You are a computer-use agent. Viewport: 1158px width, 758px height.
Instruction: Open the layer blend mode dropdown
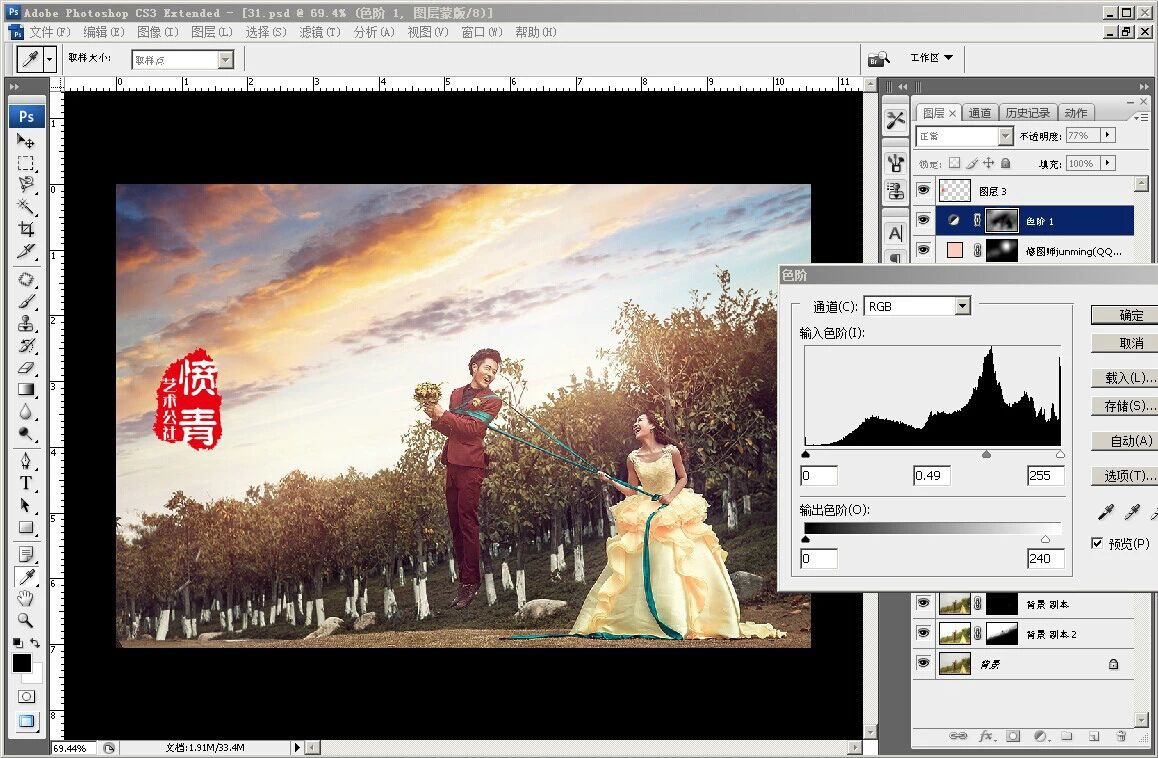[x=1005, y=136]
